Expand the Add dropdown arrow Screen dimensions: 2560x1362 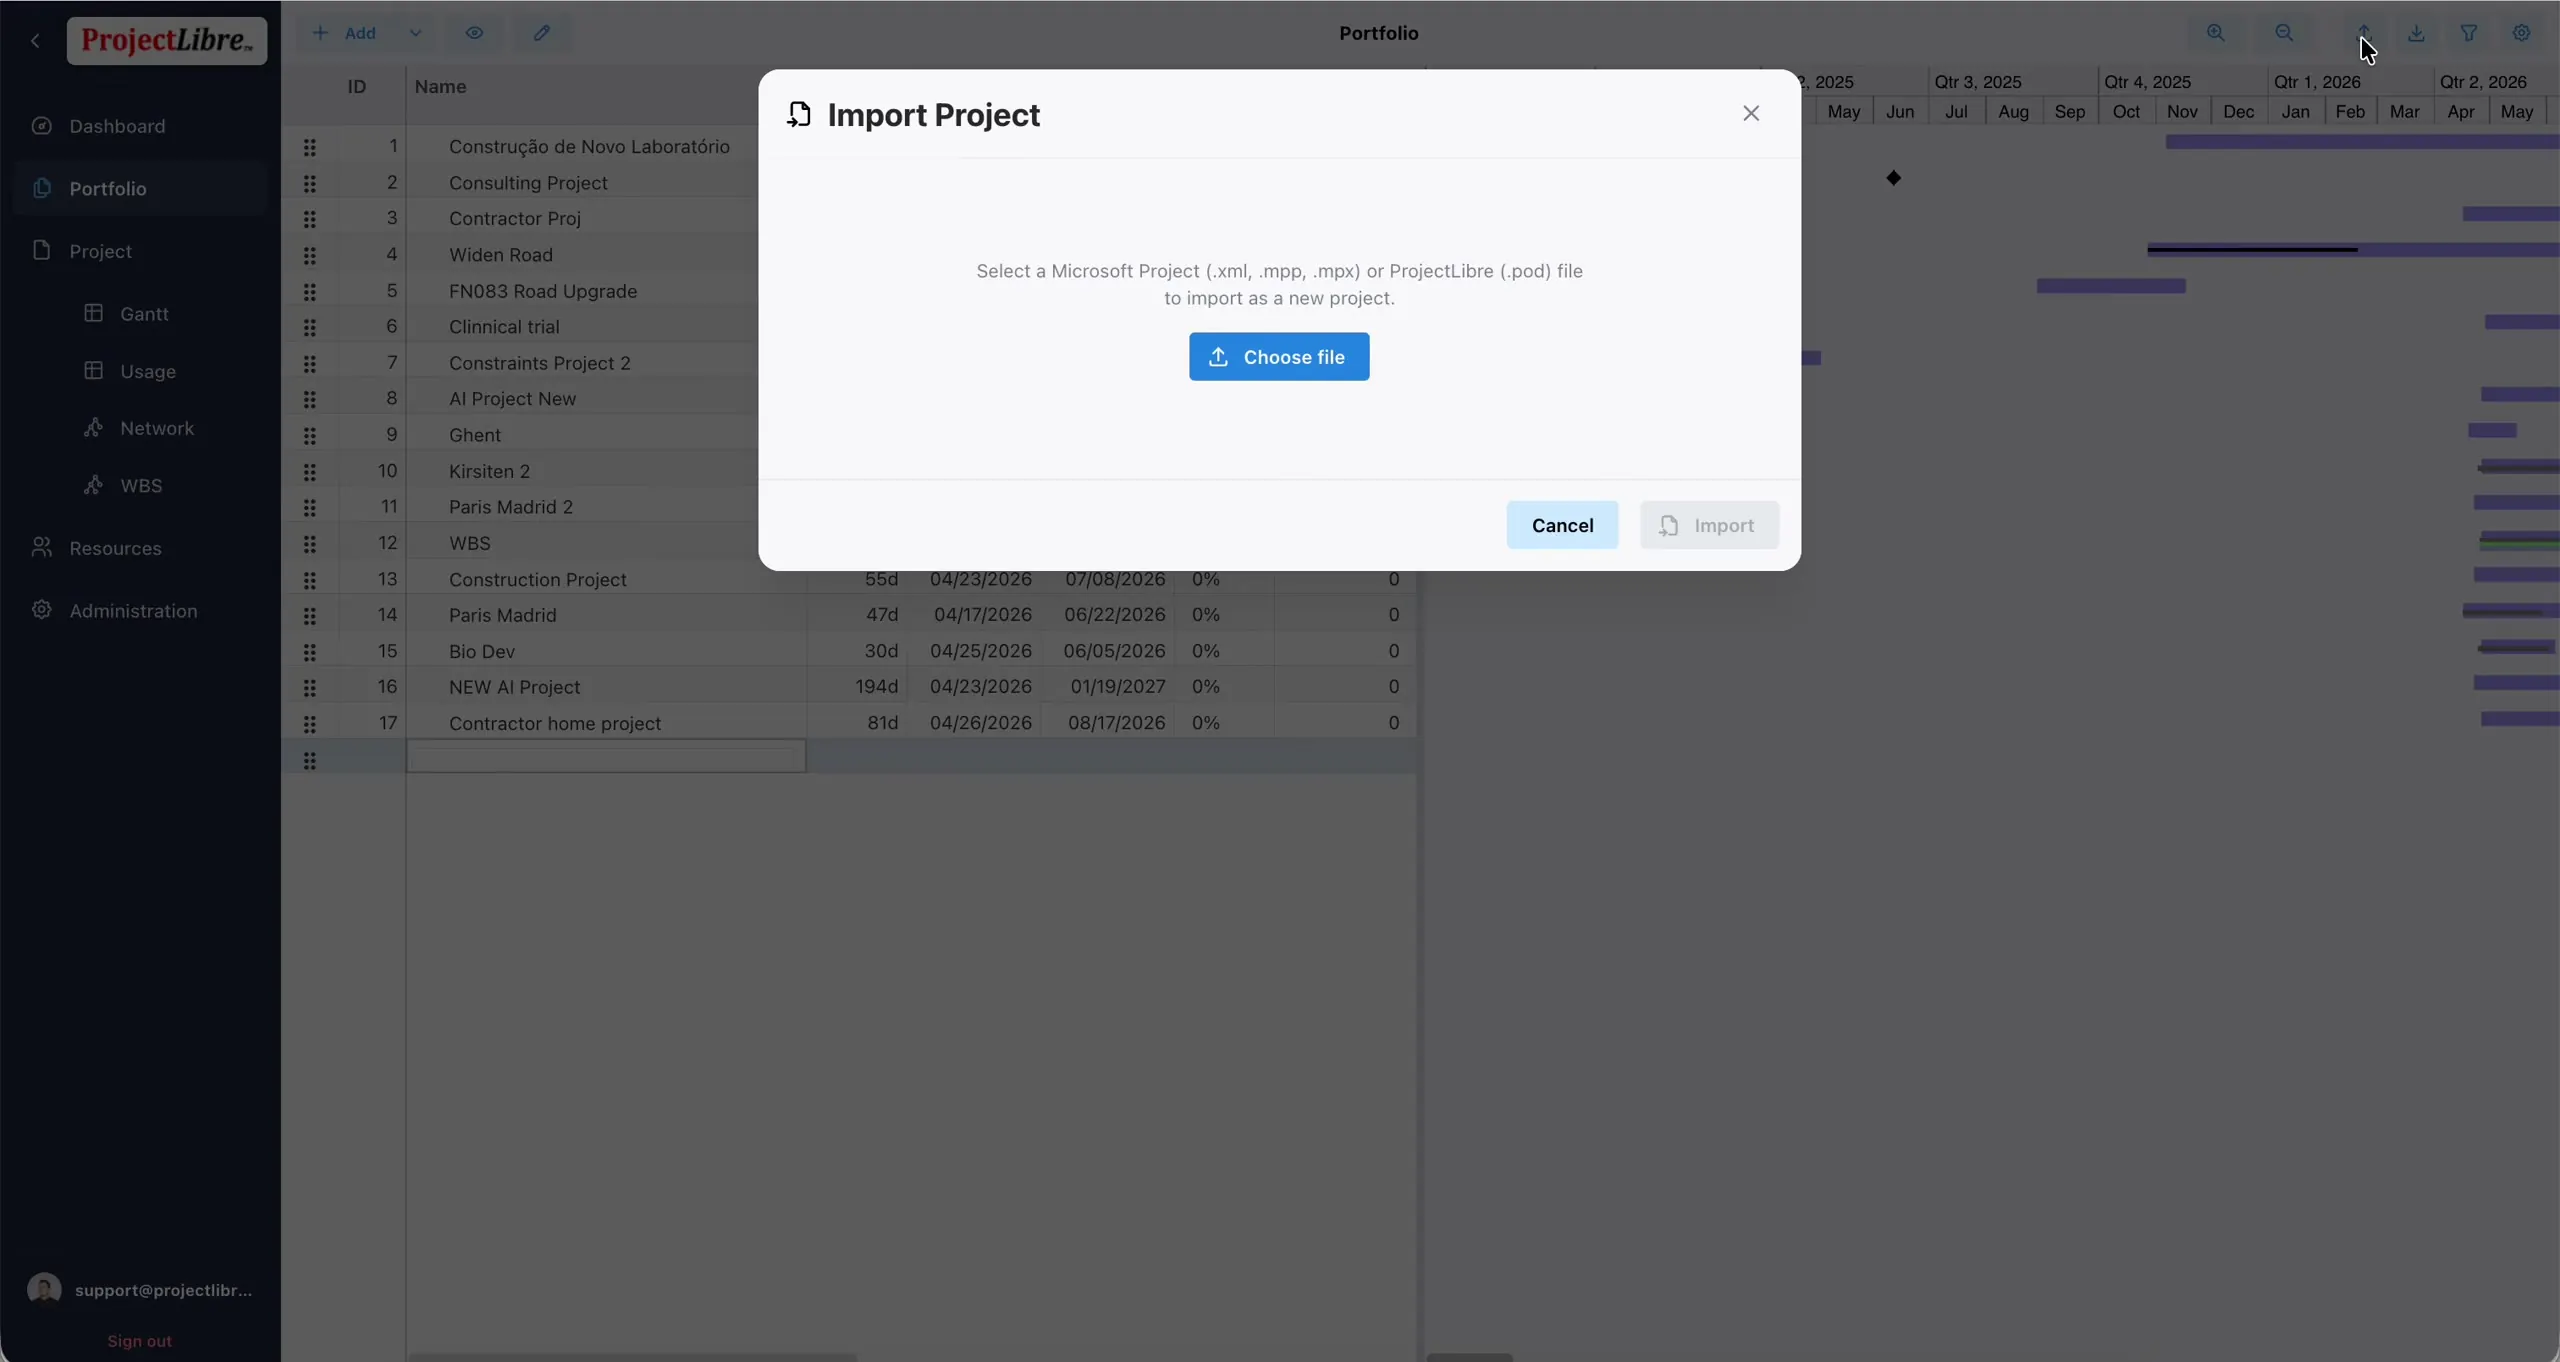tap(415, 33)
